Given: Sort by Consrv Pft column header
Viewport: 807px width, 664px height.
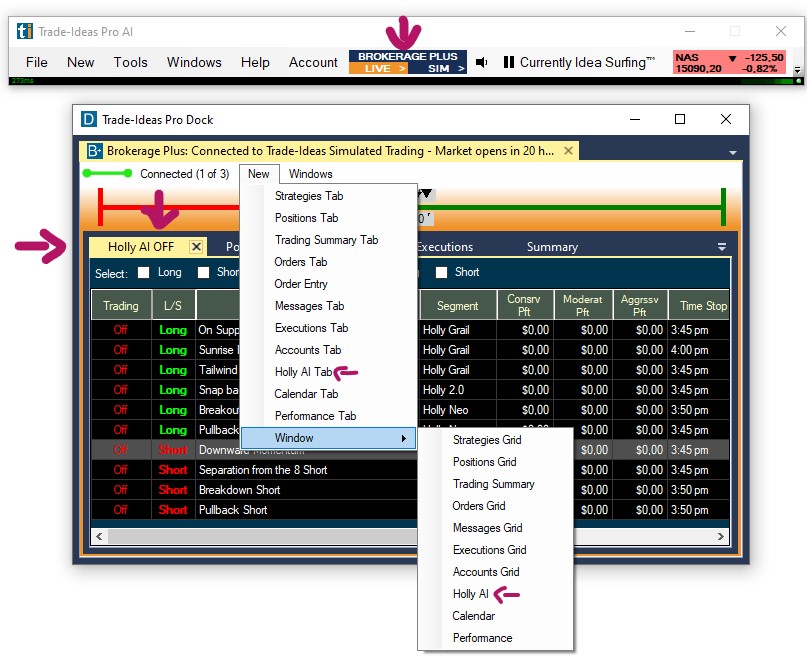Looking at the screenshot, I should [x=525, y=305].
